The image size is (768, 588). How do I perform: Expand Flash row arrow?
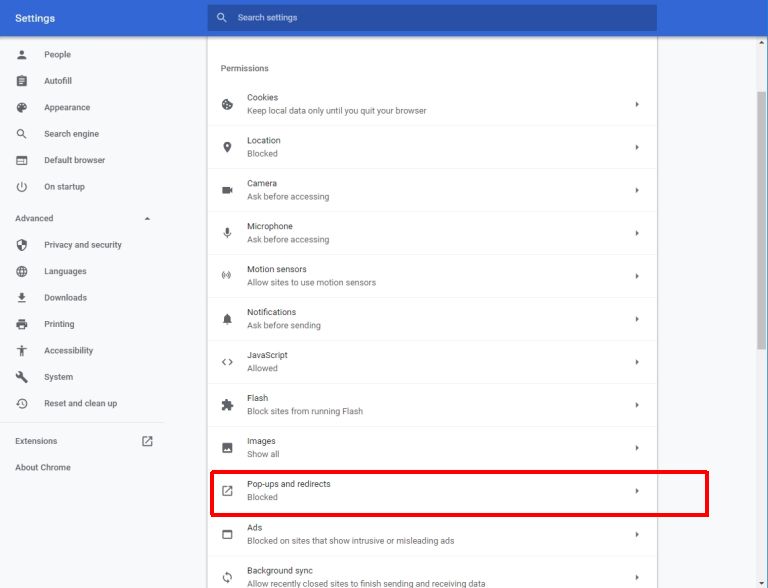click(x=637, y=405)
